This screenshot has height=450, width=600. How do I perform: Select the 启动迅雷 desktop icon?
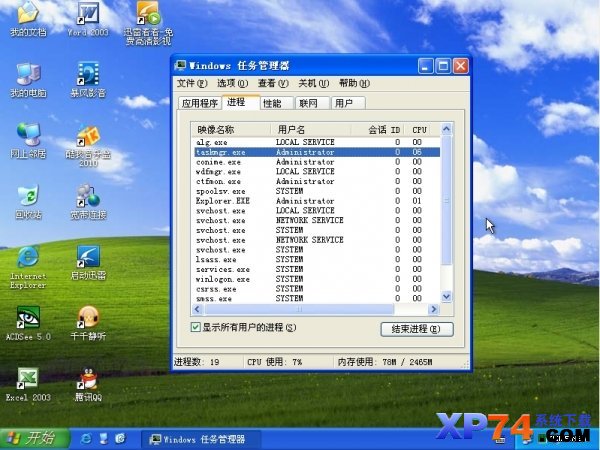tap(88, 262)
